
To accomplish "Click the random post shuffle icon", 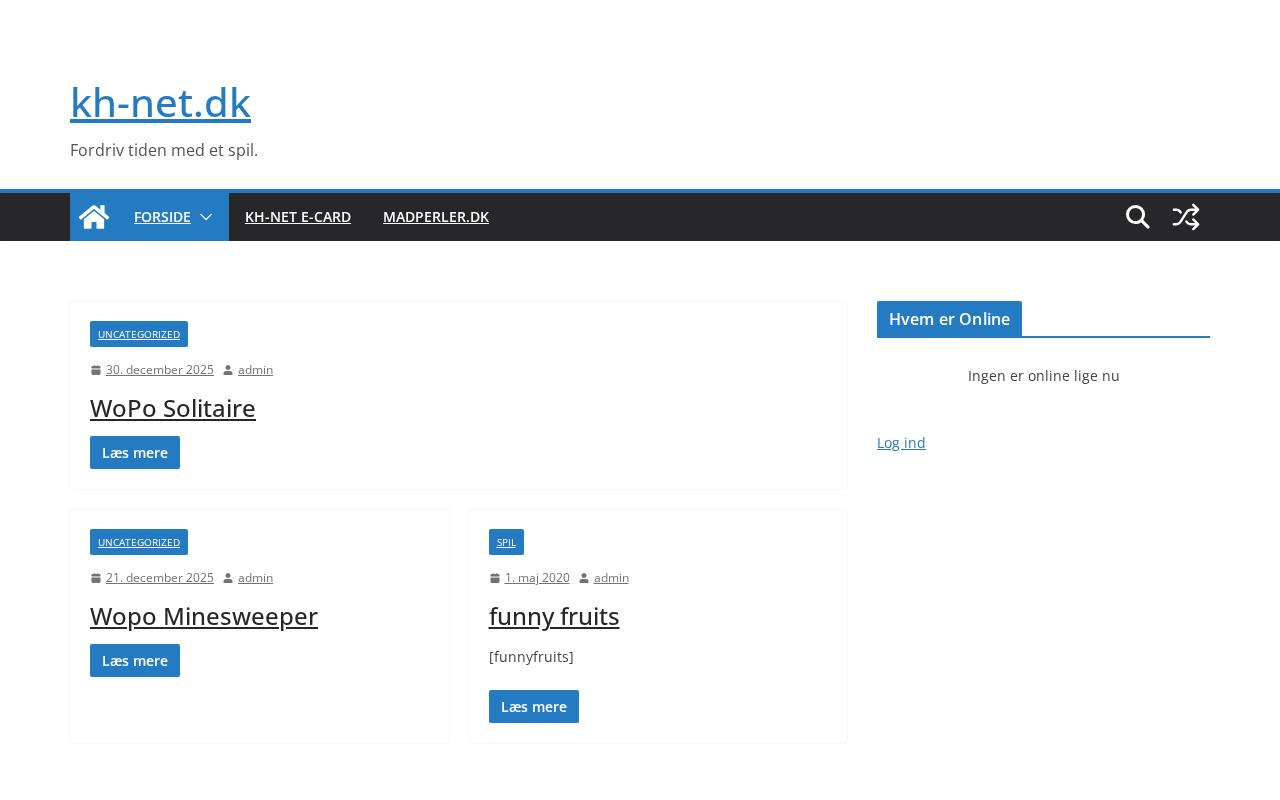I will coord(1186,217).
